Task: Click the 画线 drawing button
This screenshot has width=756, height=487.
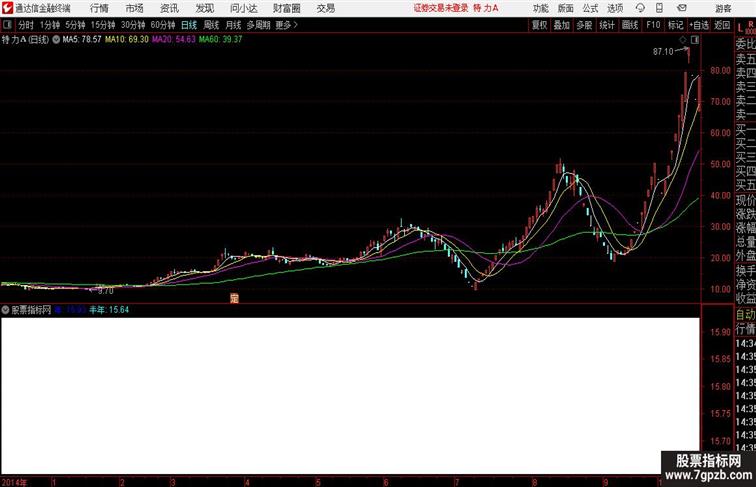Action: coord(630,25)
